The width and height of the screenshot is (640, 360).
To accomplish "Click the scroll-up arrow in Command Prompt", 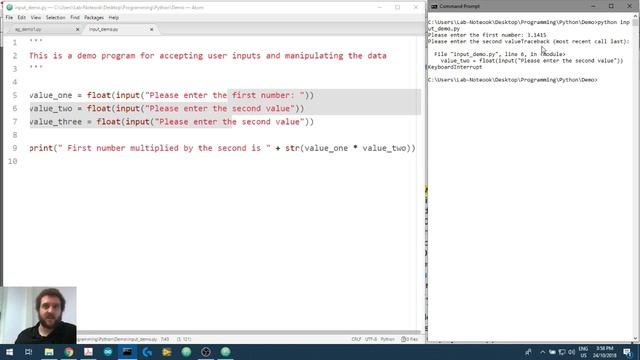I will point(636,16).
